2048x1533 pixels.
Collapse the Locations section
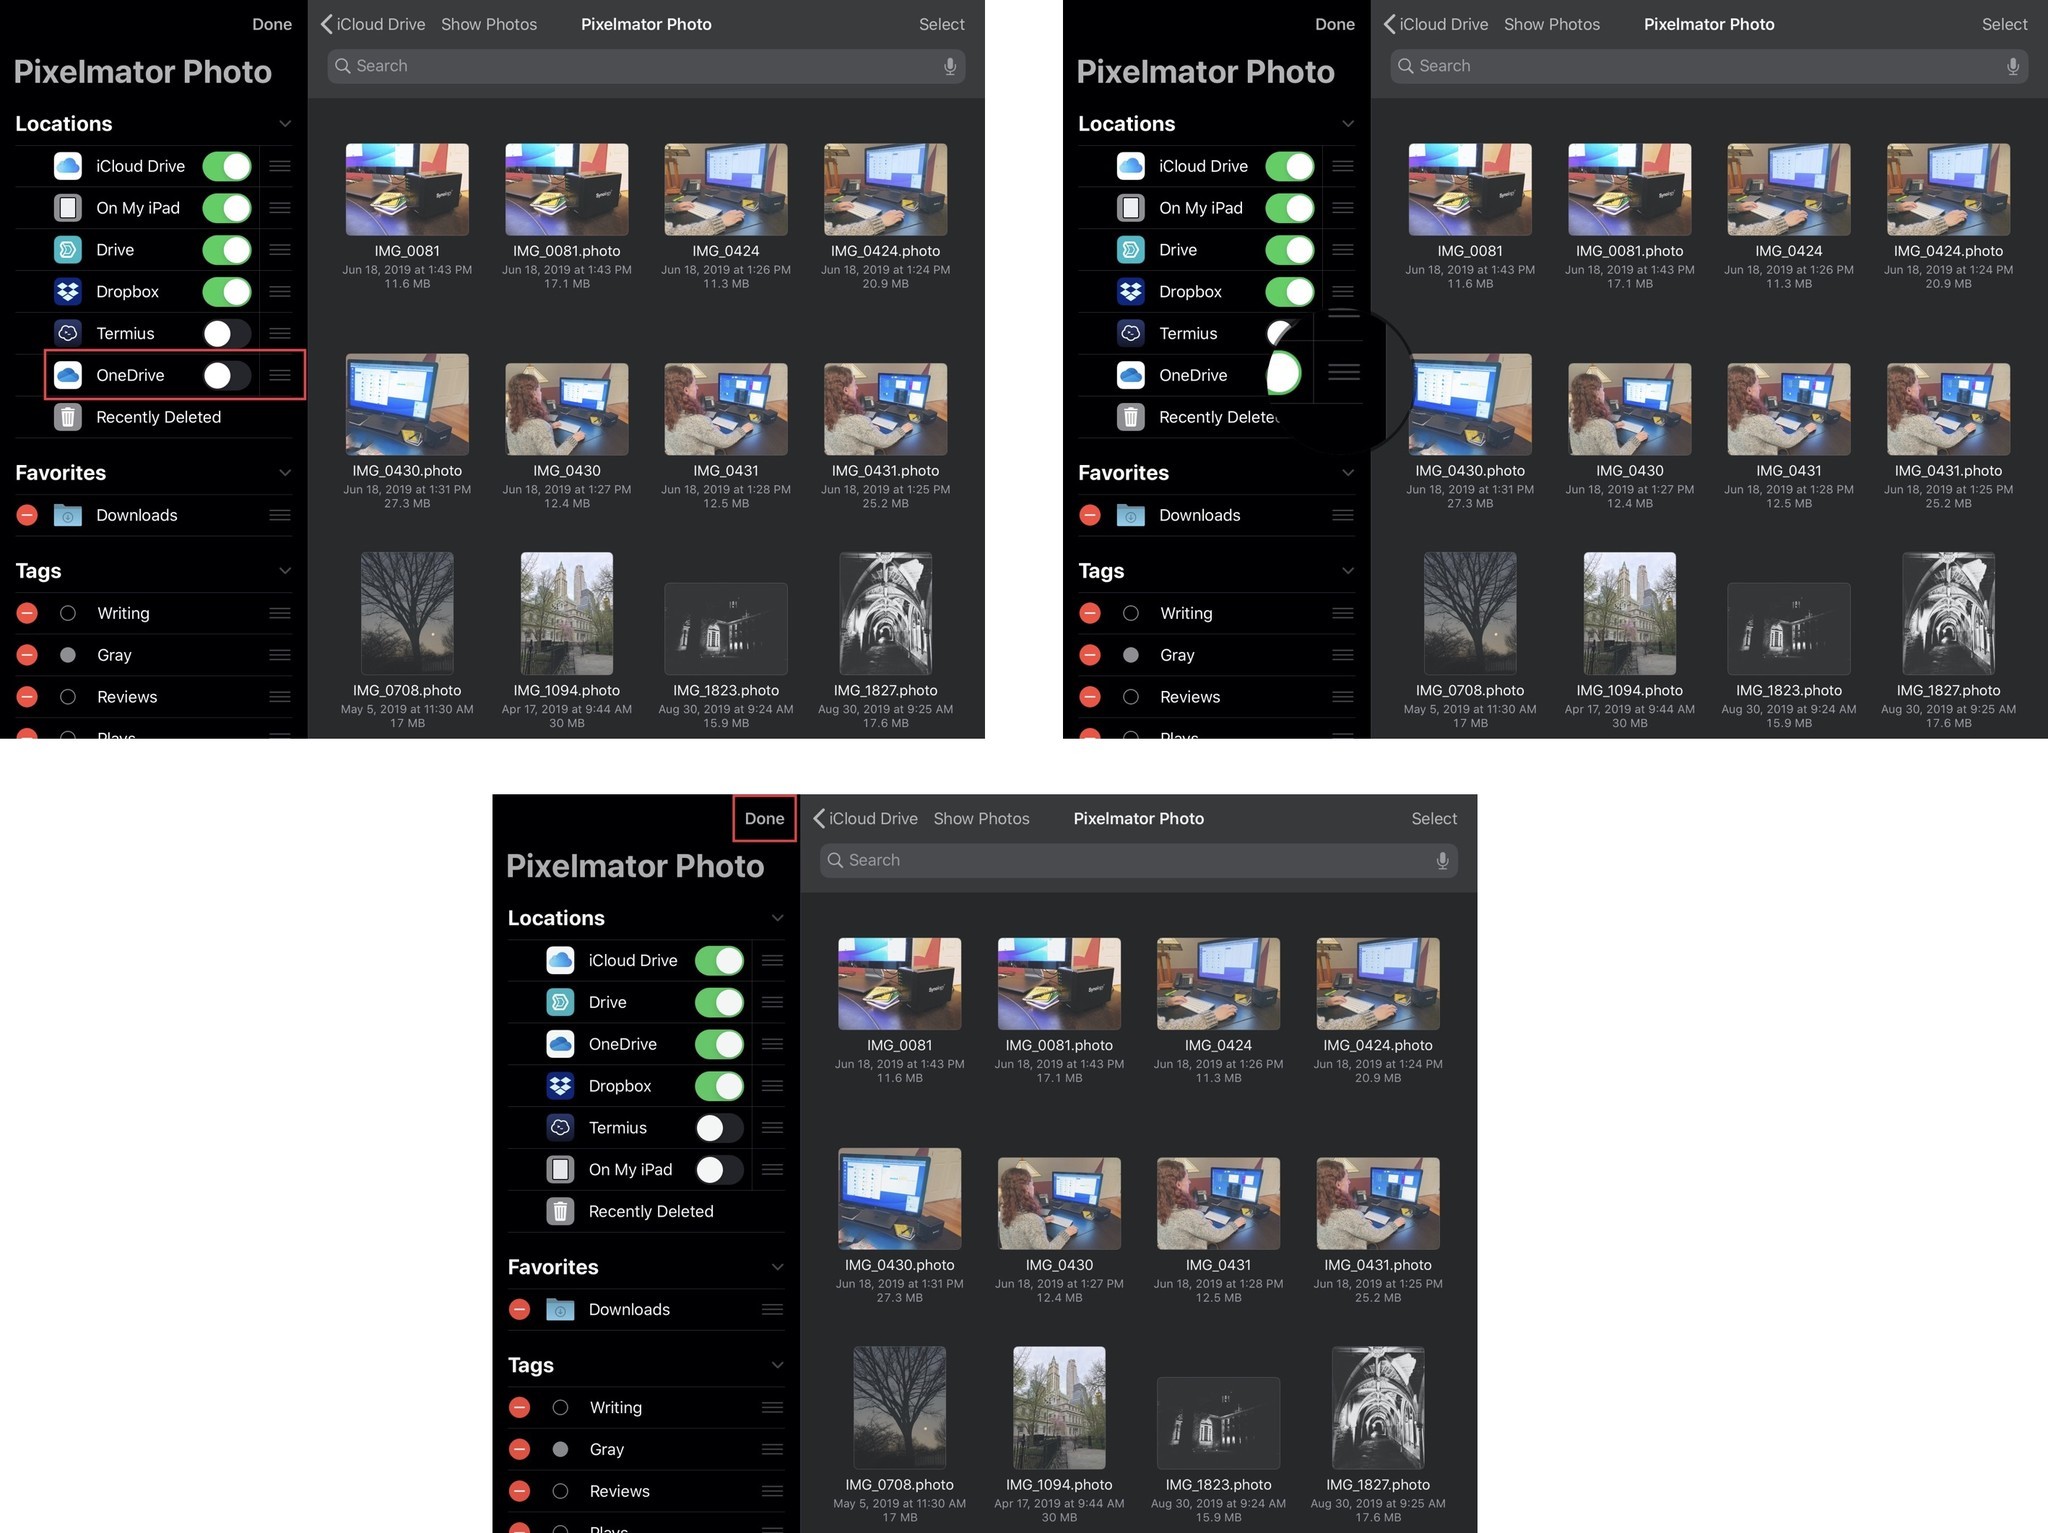[285, 122]
